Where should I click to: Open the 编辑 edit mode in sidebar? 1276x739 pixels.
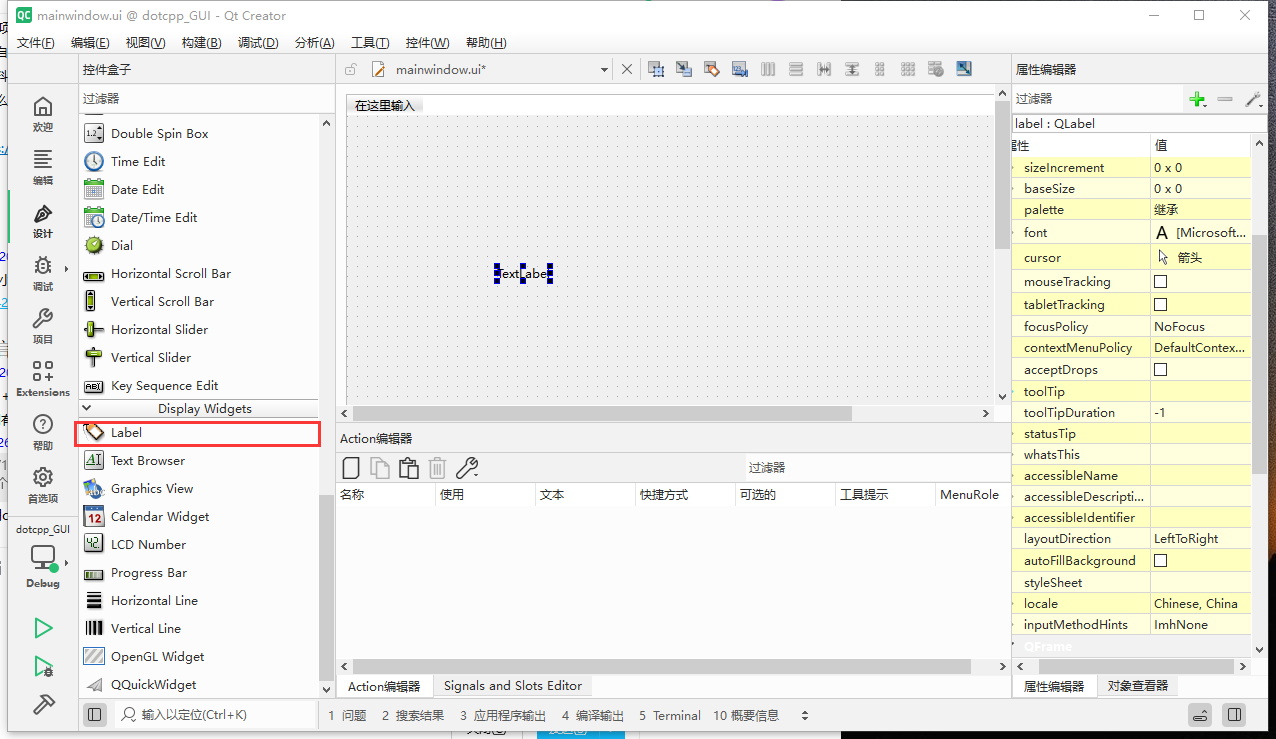pos(43,168)
